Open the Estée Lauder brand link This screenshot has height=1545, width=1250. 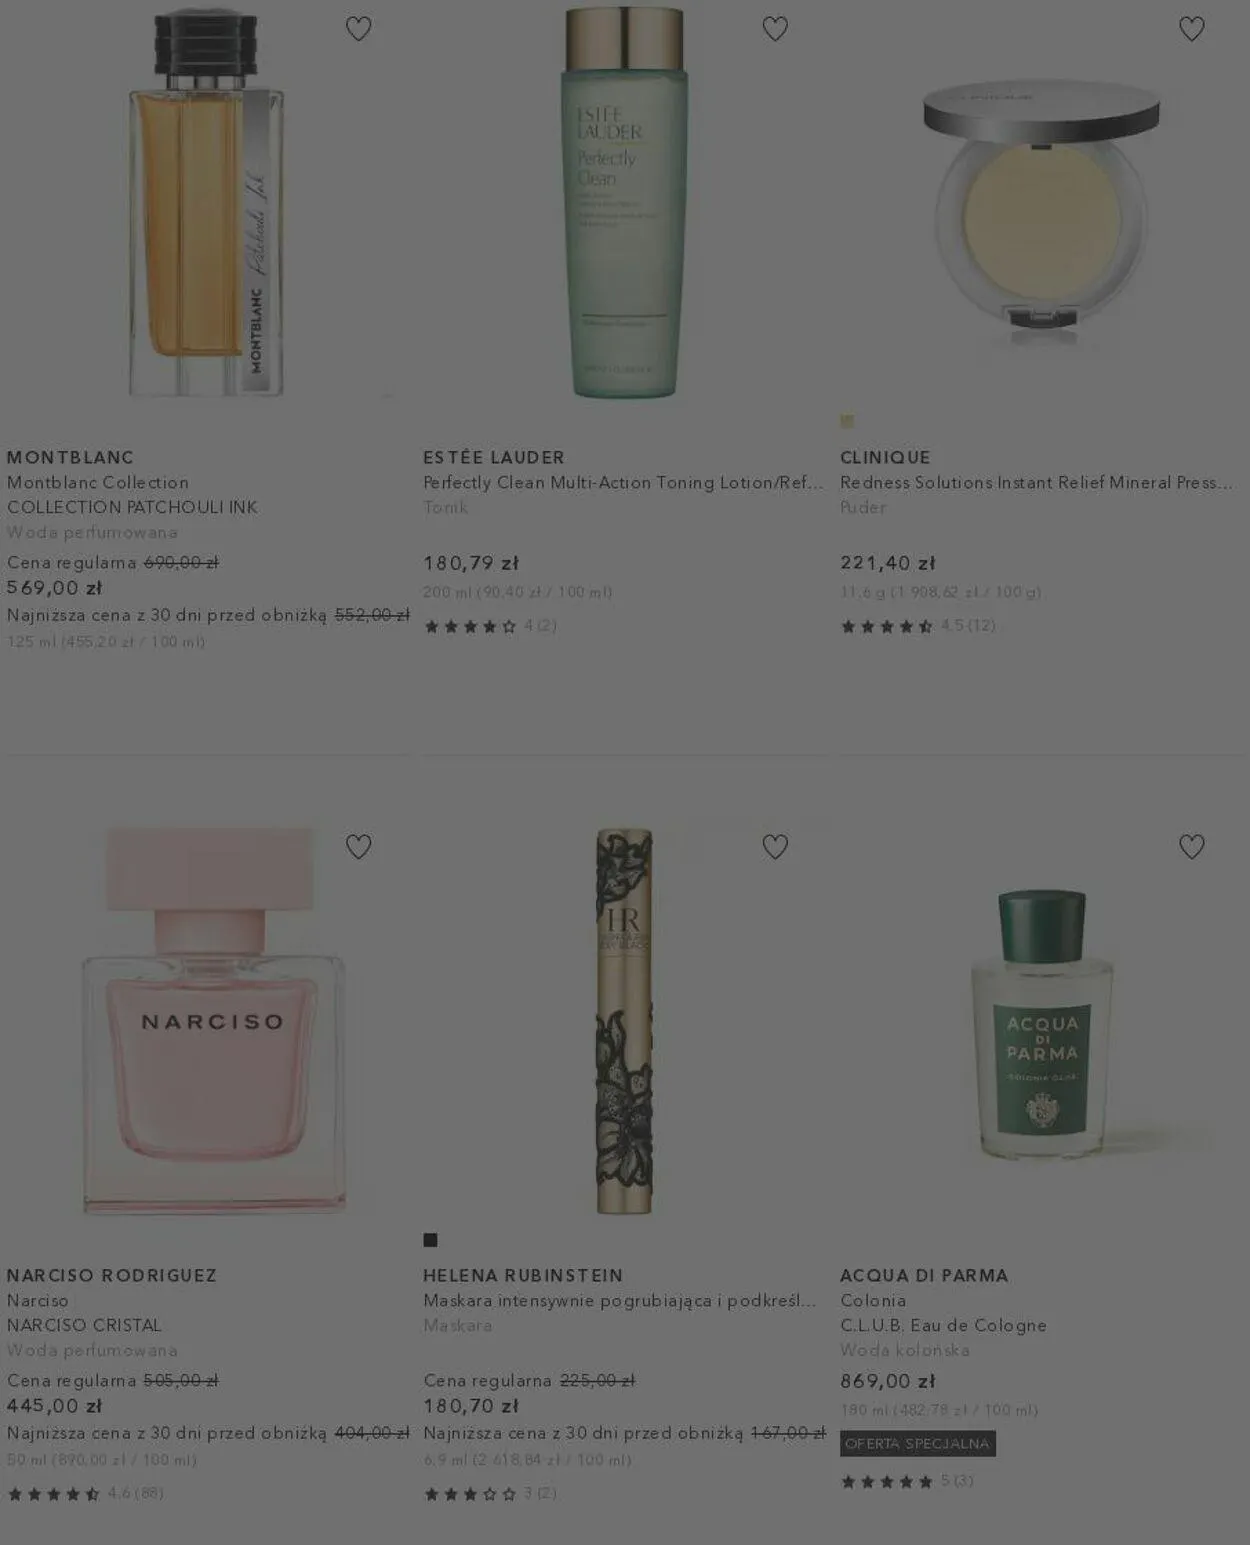point(494,457)
